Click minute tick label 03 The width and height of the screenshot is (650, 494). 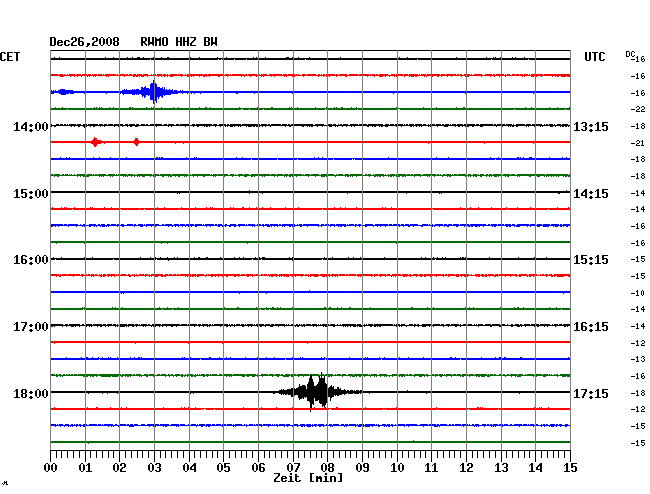click(155, 468)
